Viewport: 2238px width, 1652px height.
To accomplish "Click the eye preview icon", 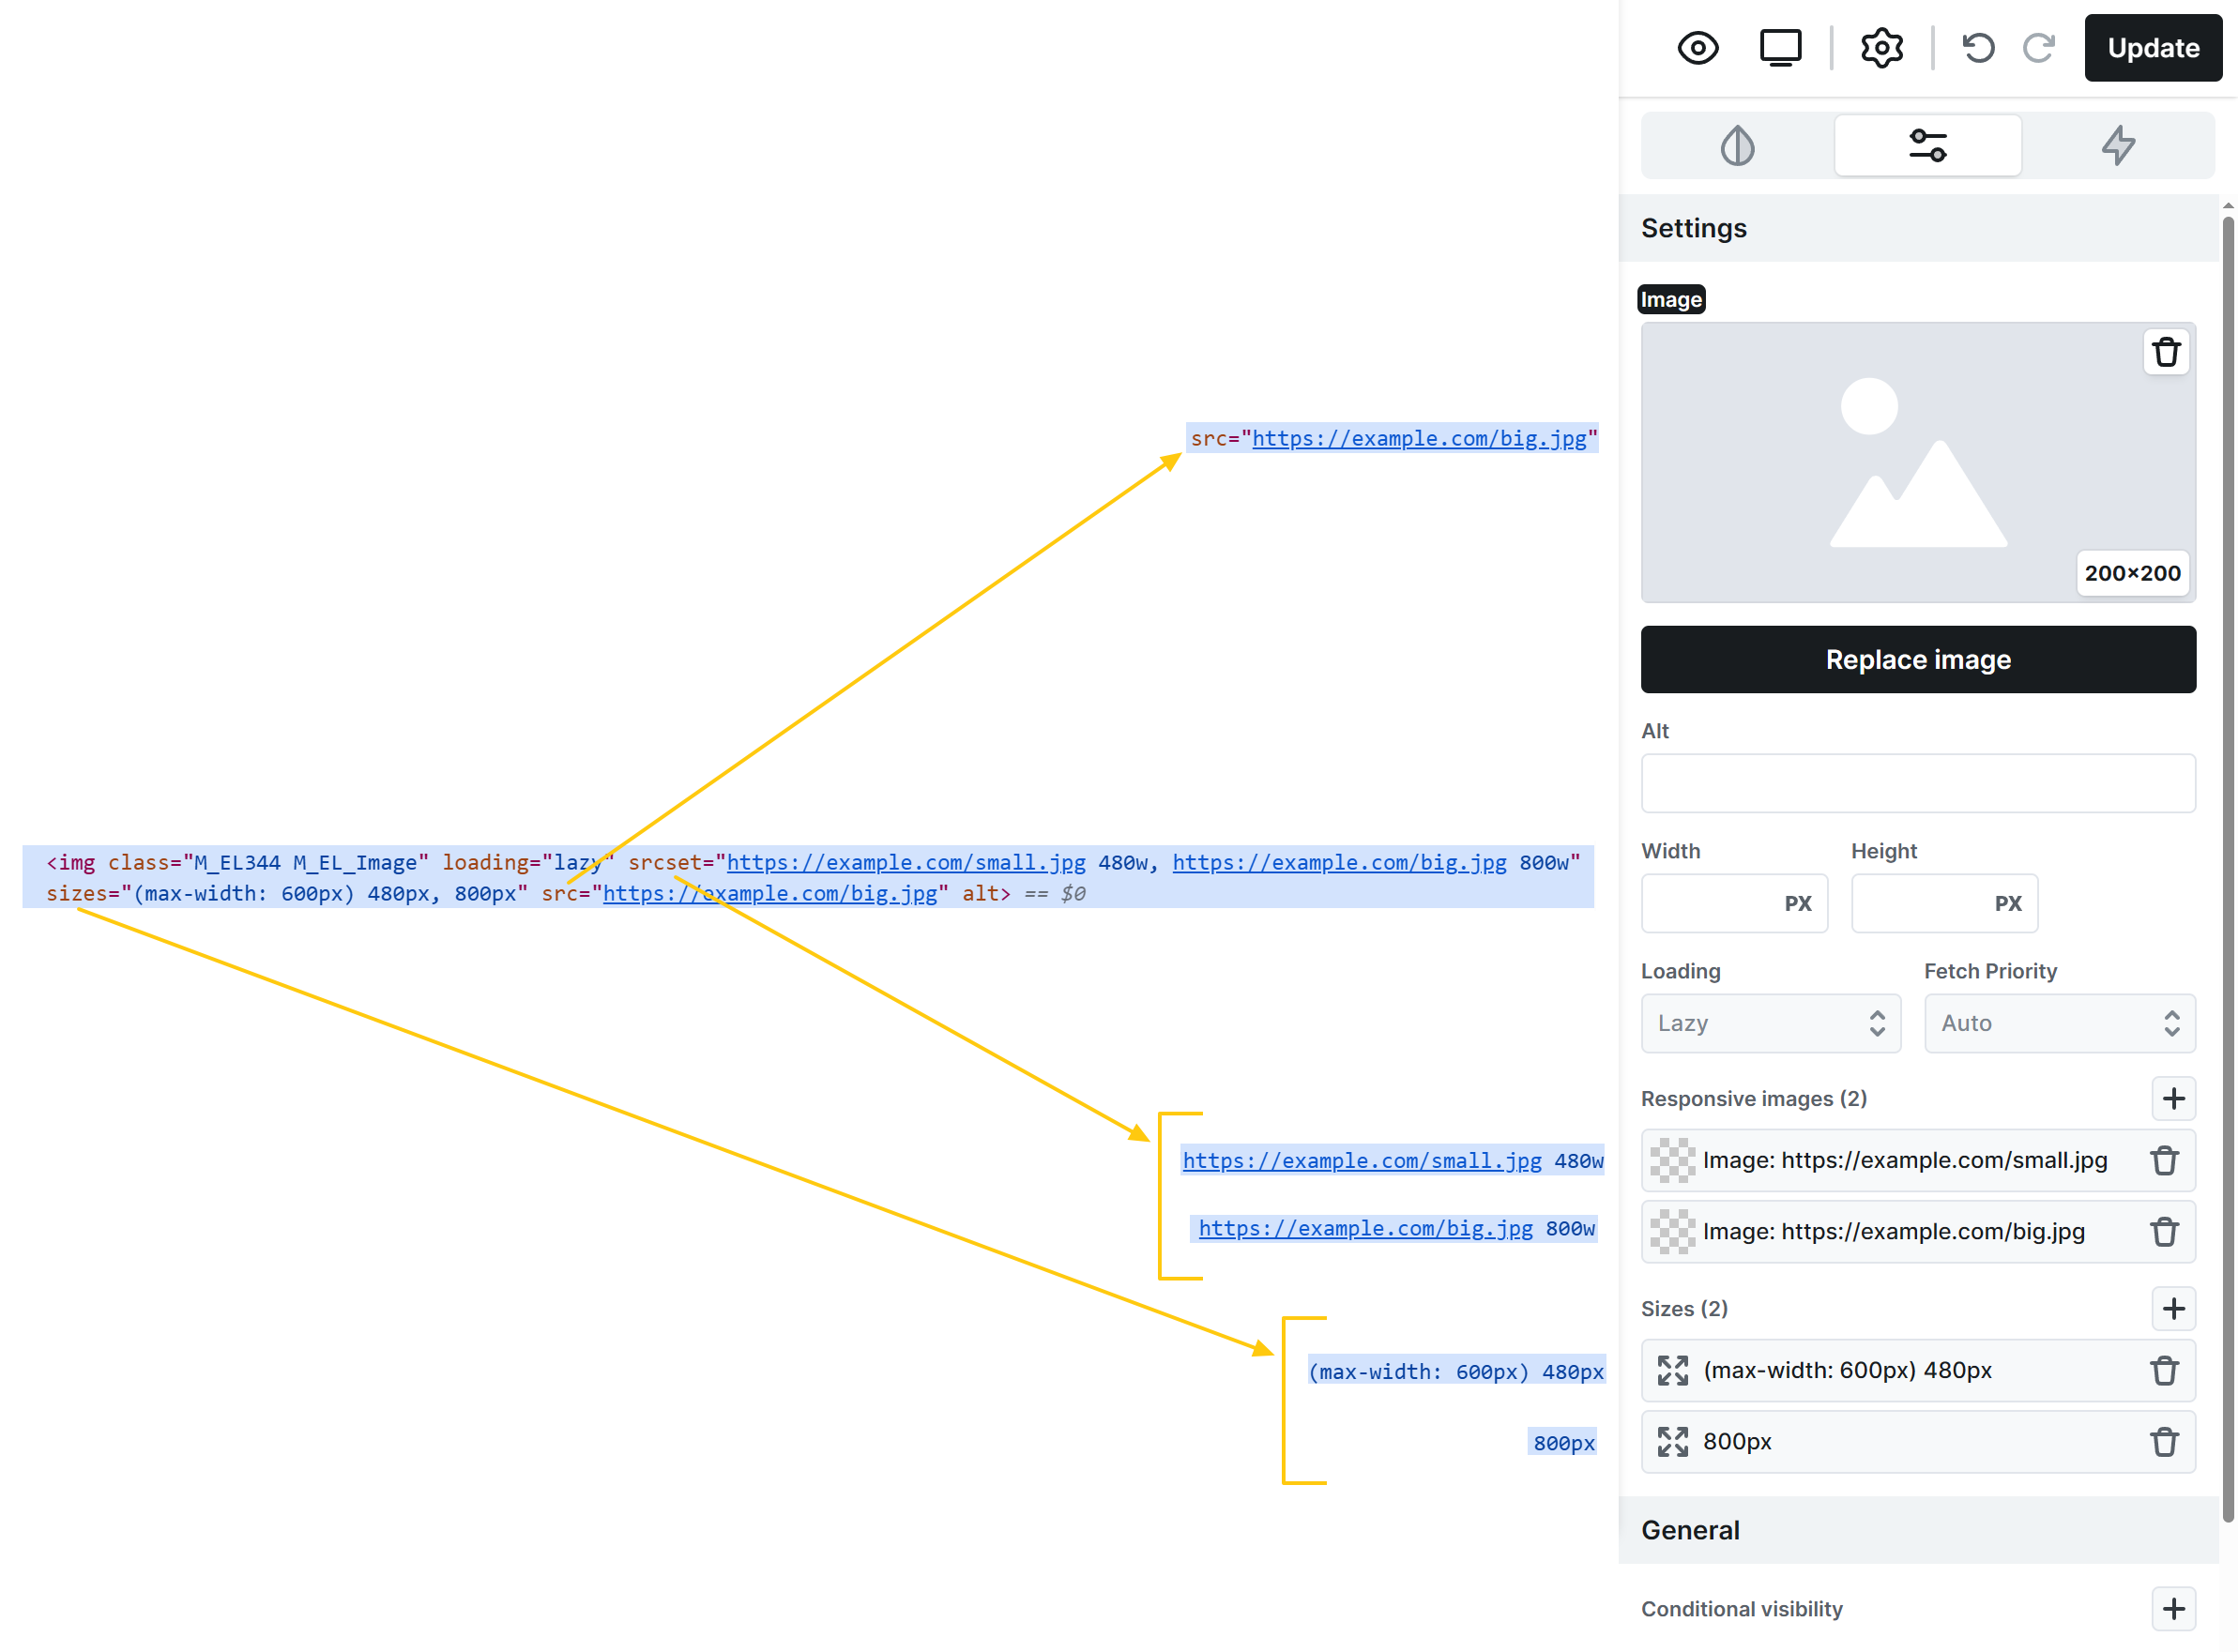I will click(1697, 48).
